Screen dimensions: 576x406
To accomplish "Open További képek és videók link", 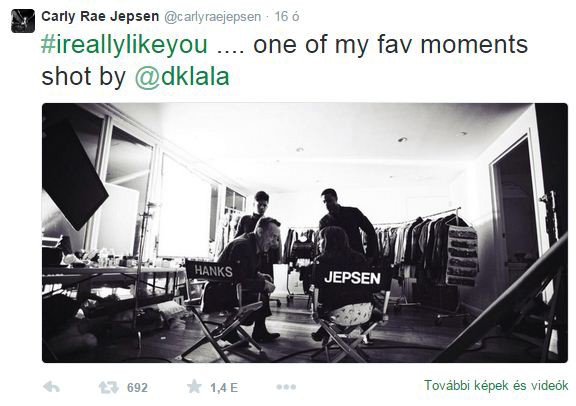I will click(x=496, y=385).
